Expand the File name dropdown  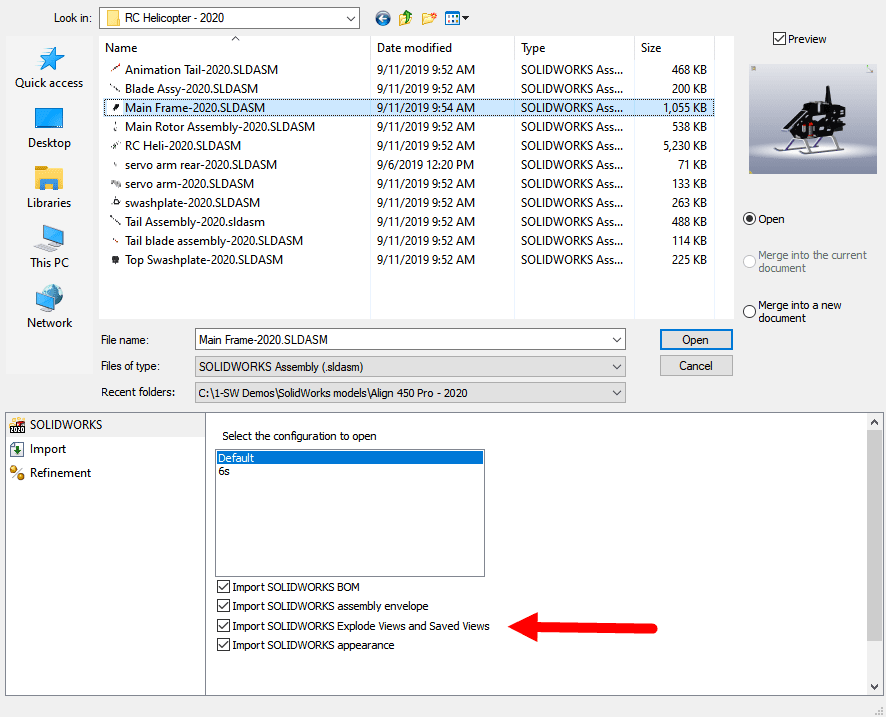pyautogui.click(x=617, y=340)
